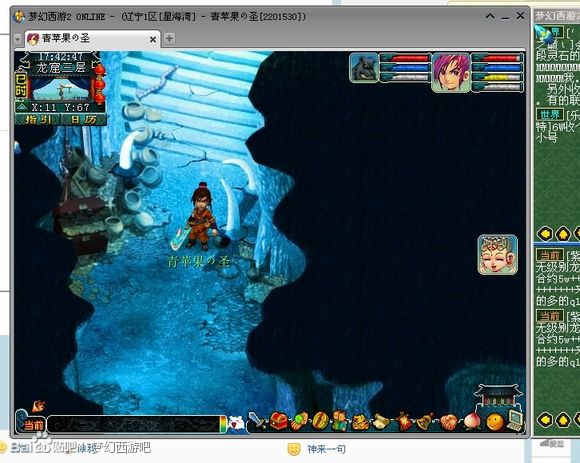The width and height of the screenshot is (580, 463).
Task: Open the paper scroll quest icon
Action: [381, 422]
